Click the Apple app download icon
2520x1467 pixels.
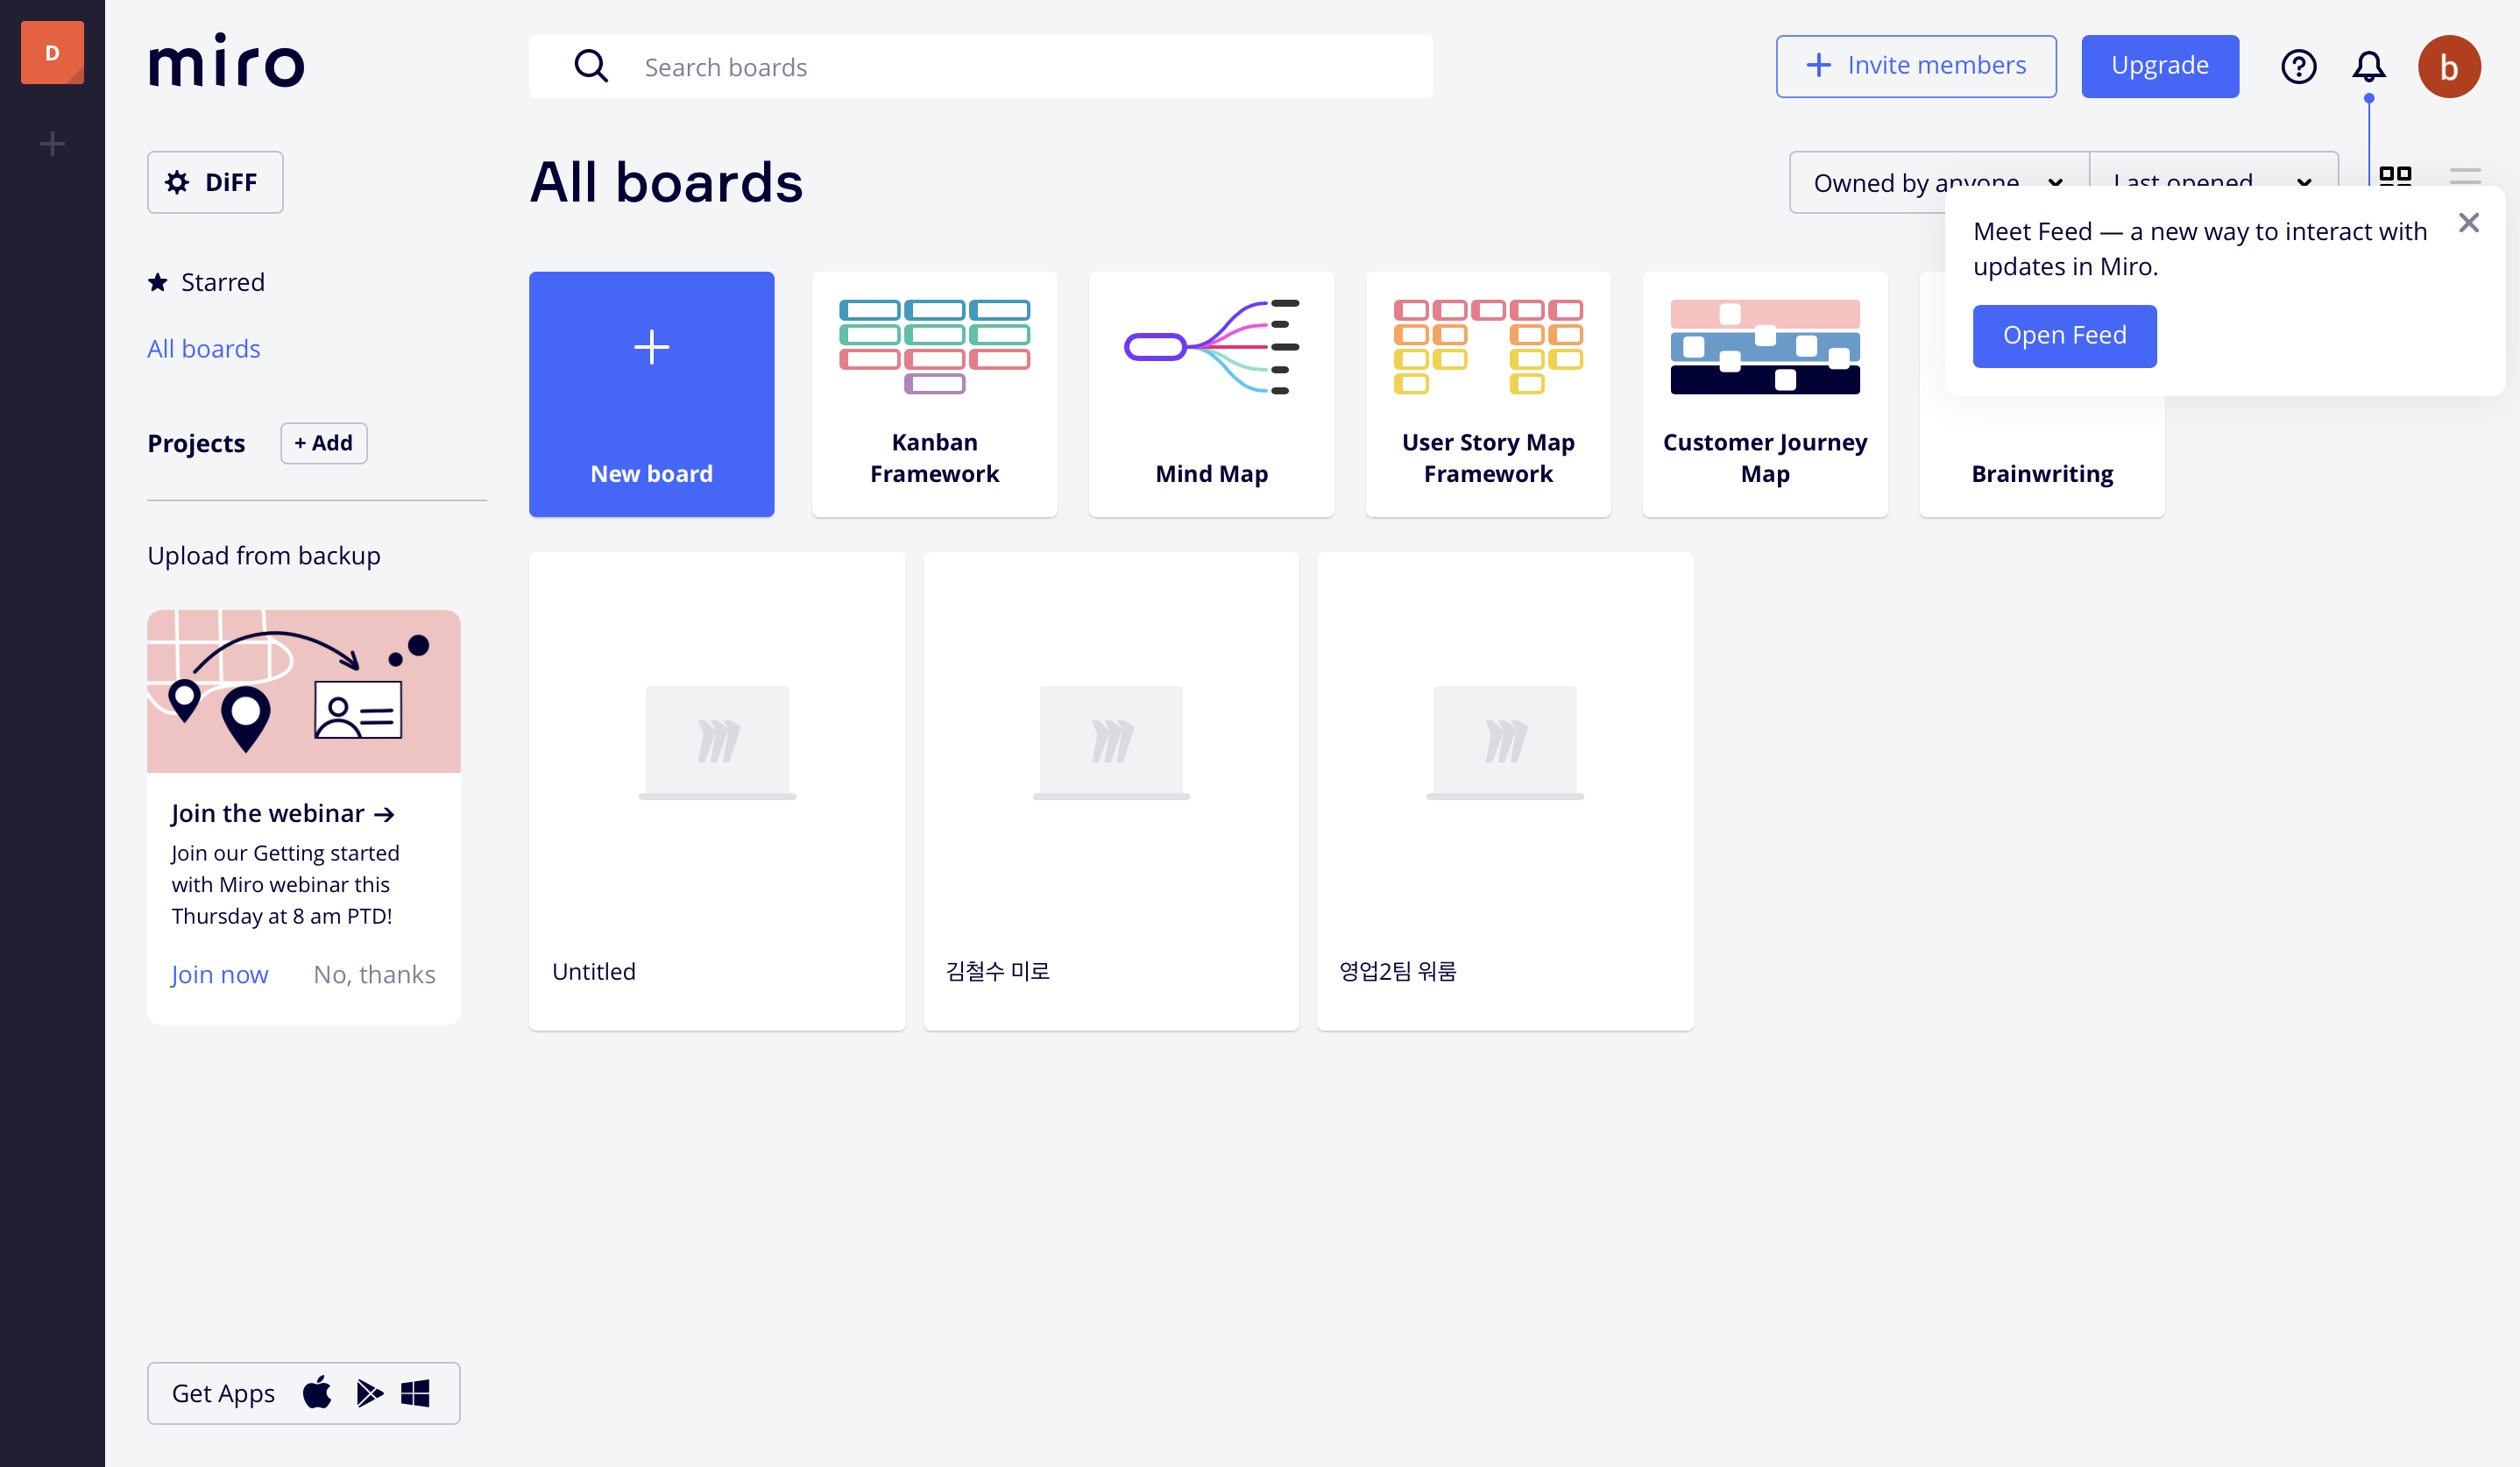pyautogui.click(x=317, y=1392)
